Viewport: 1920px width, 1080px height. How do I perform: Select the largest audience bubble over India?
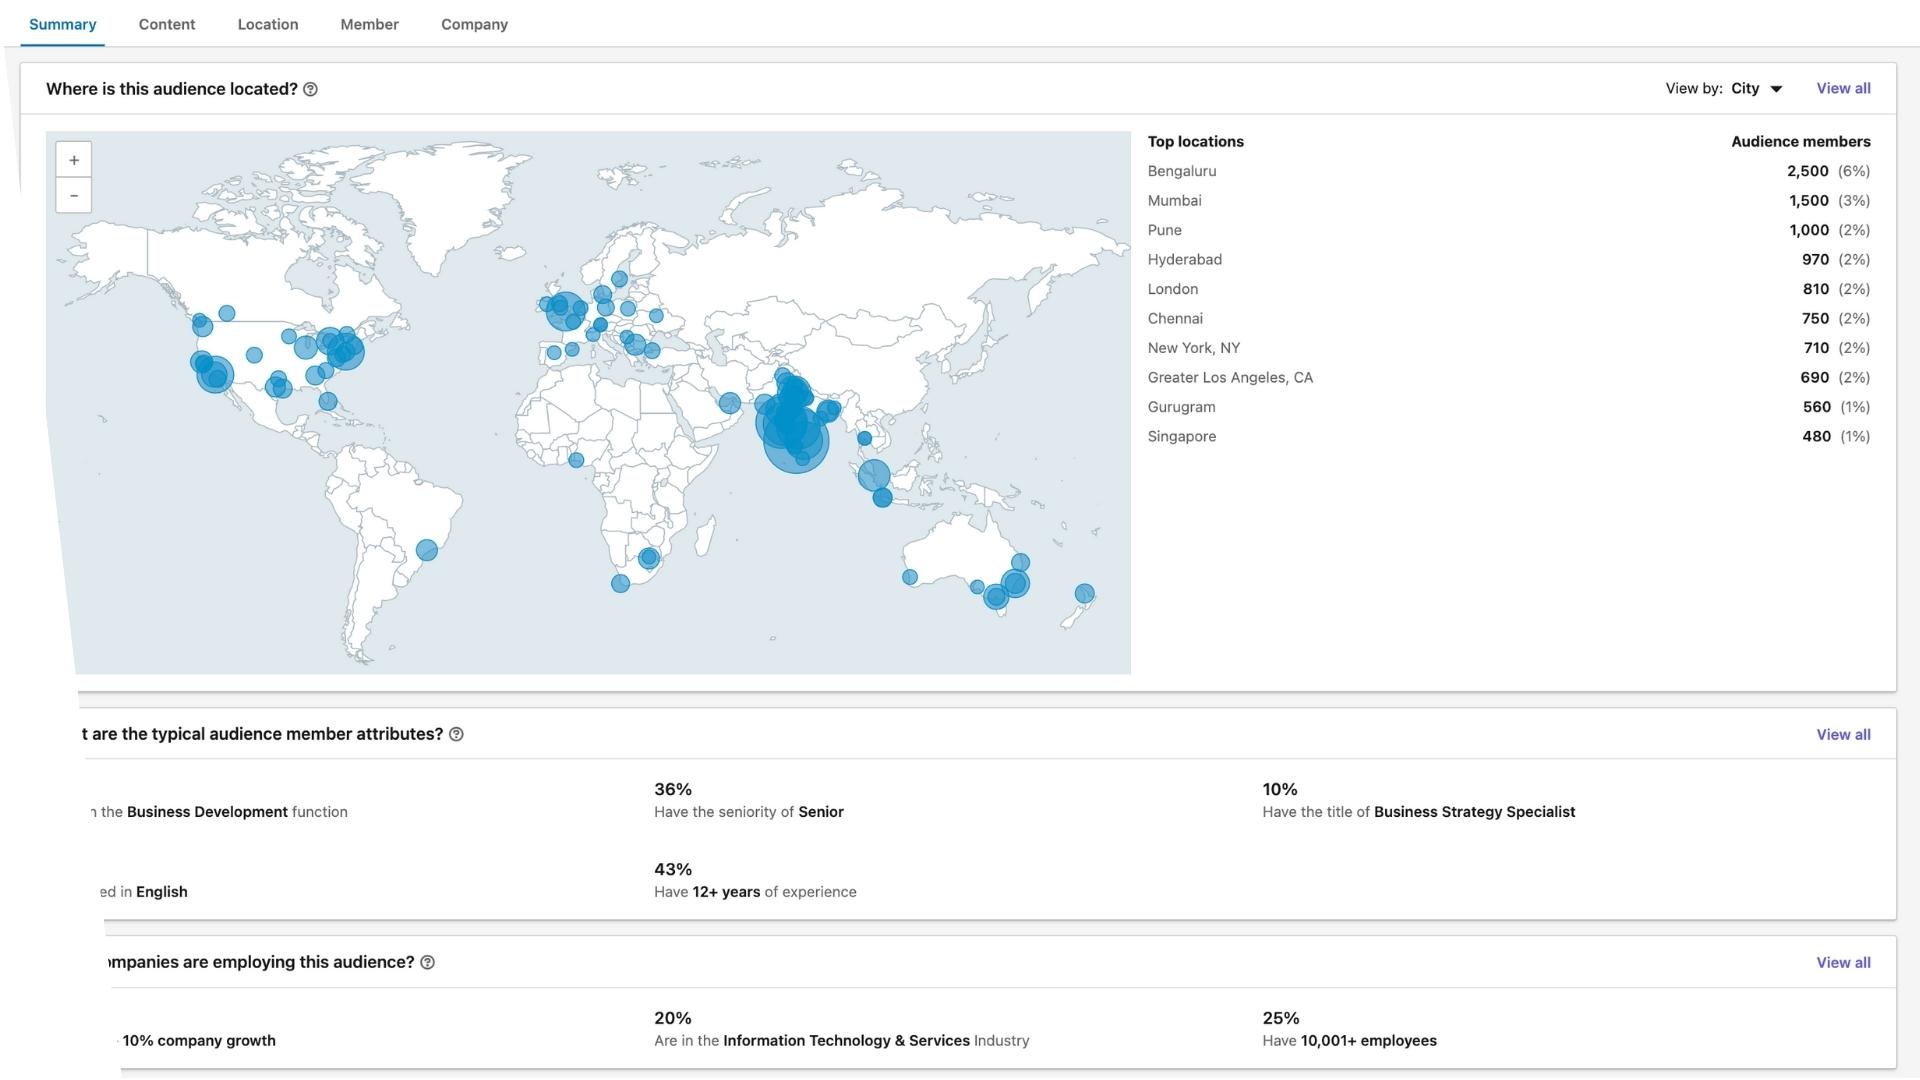click(796, 432)
